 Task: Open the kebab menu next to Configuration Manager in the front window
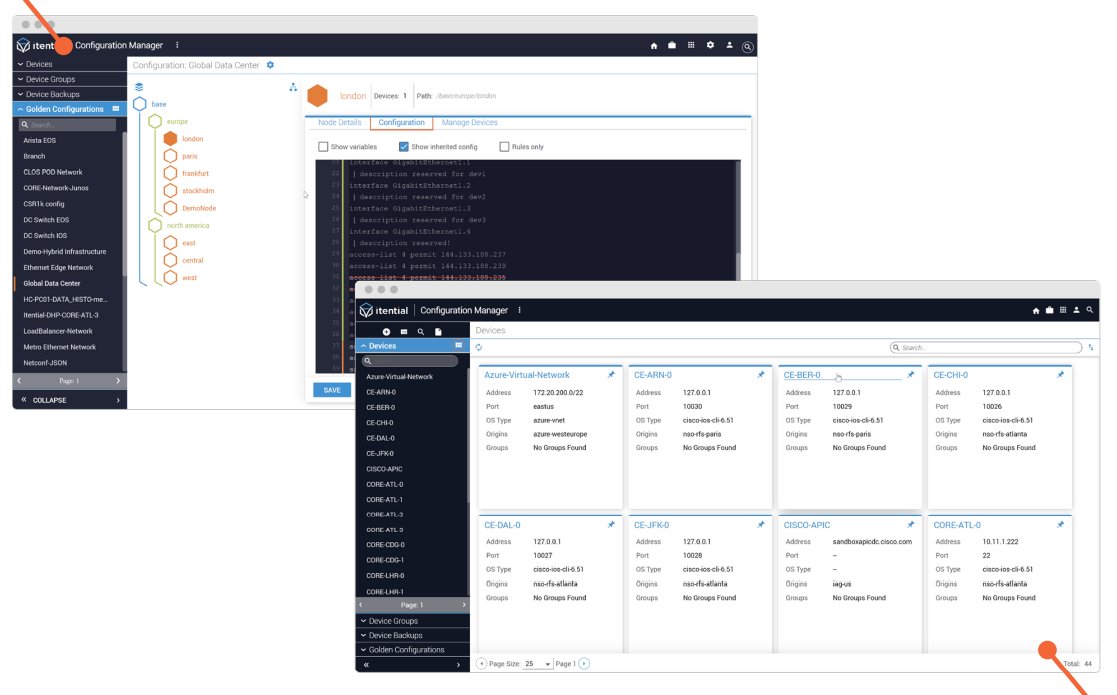519,310
